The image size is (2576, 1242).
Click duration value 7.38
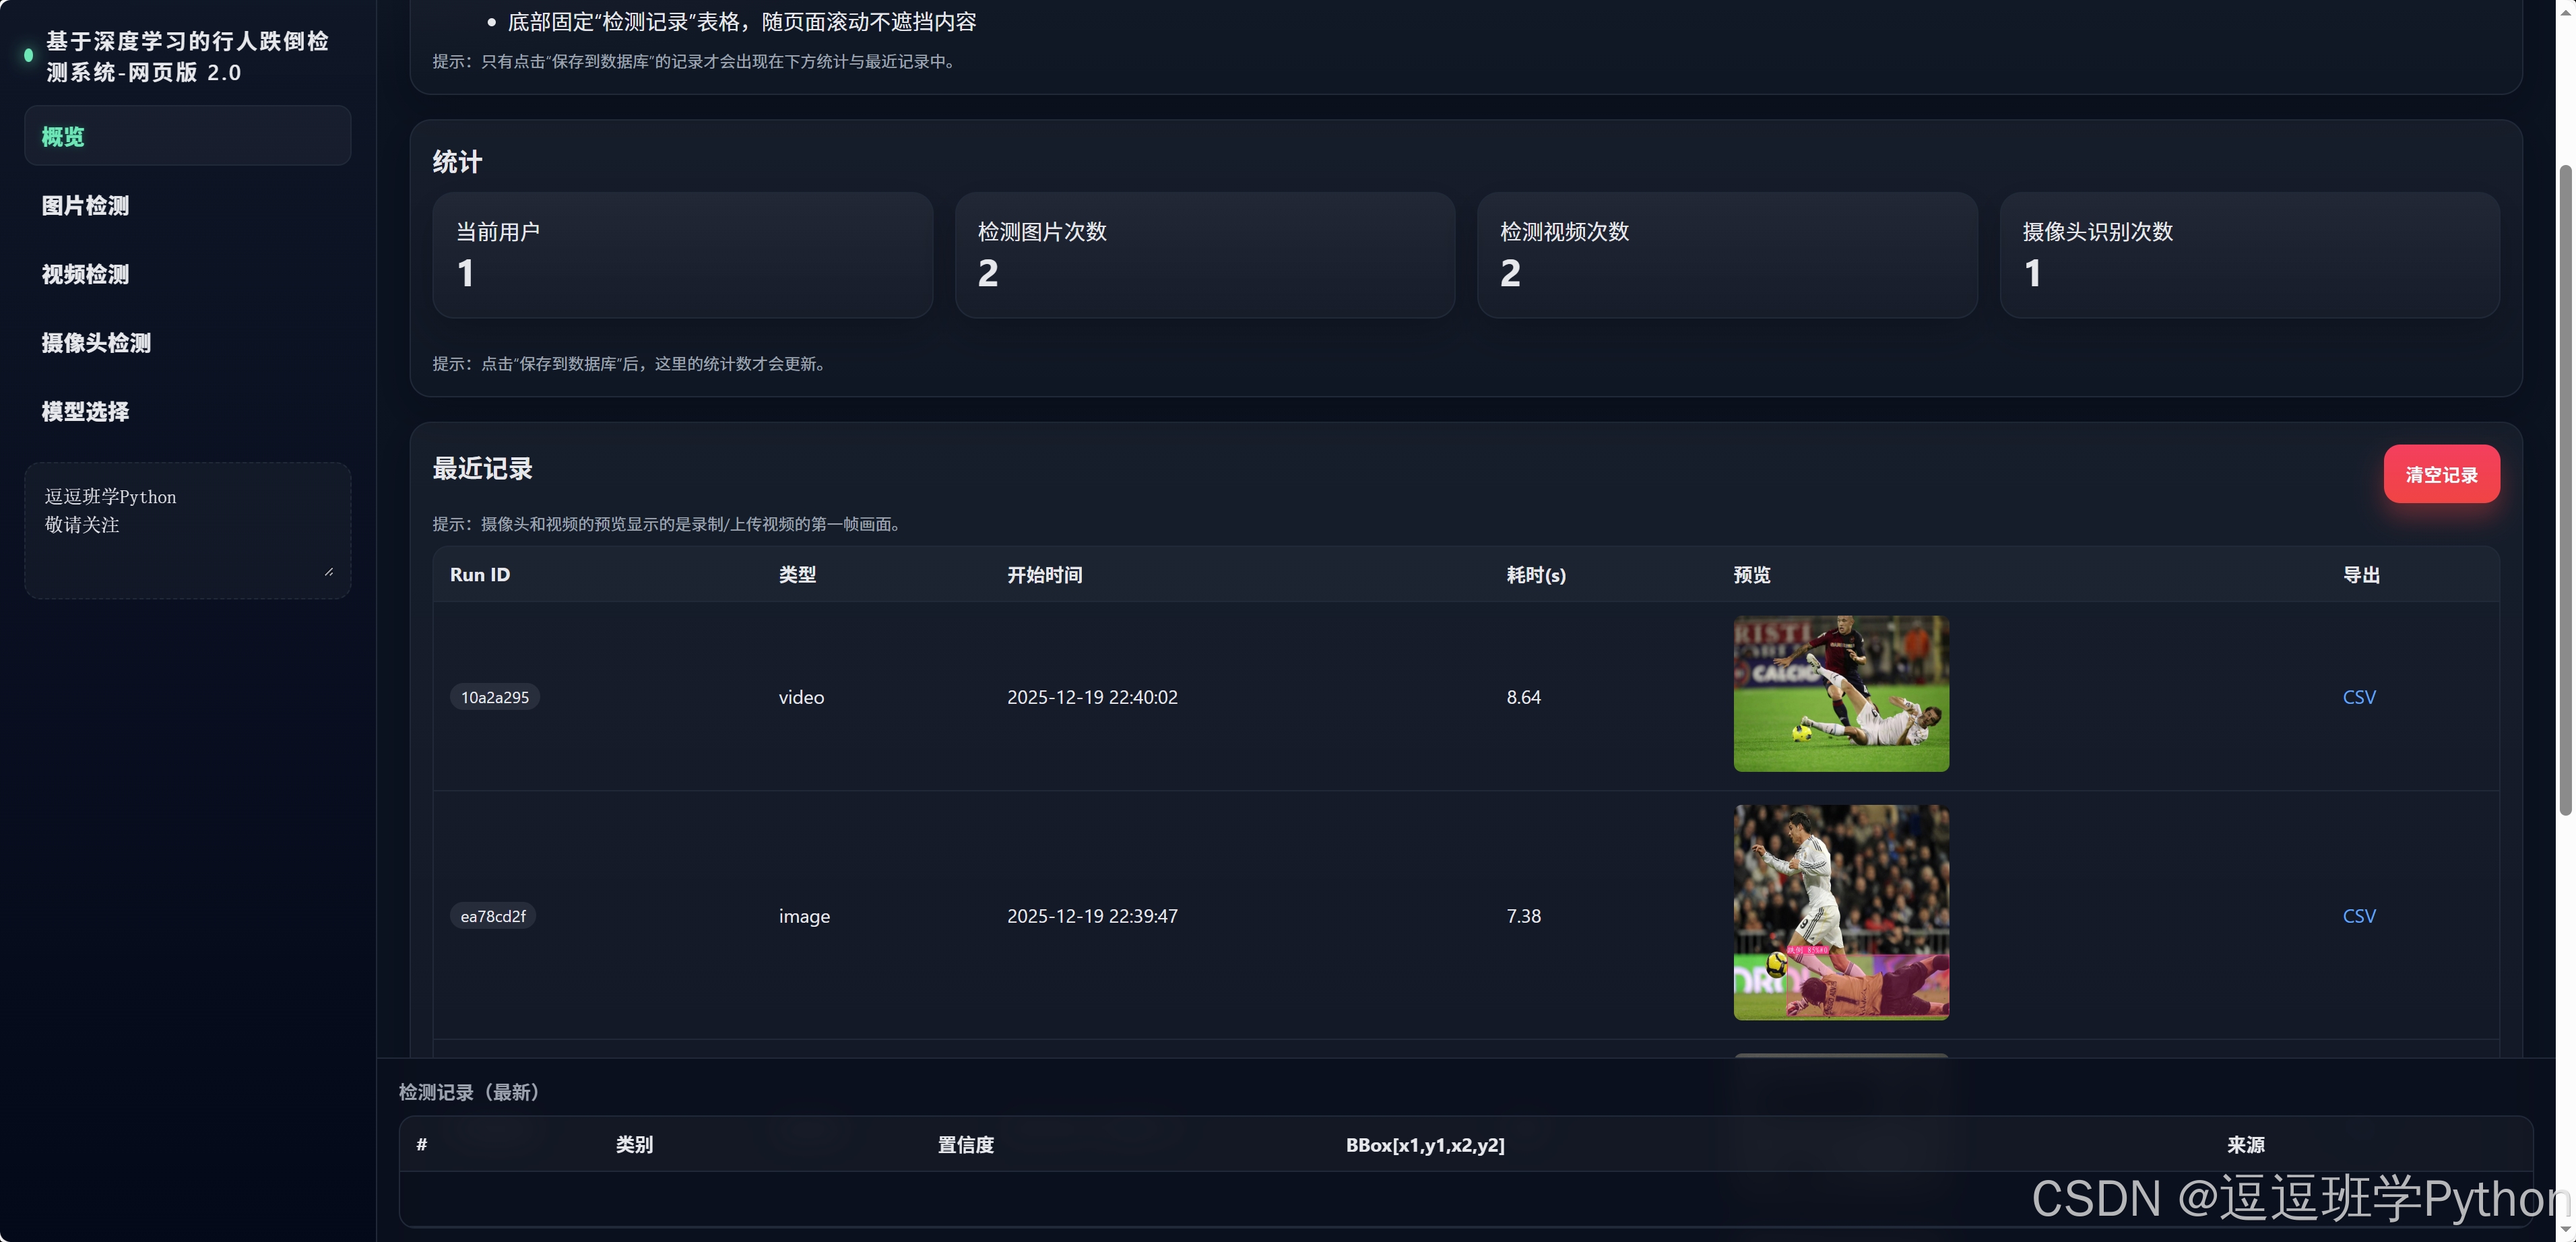[x=1524, y=916]
